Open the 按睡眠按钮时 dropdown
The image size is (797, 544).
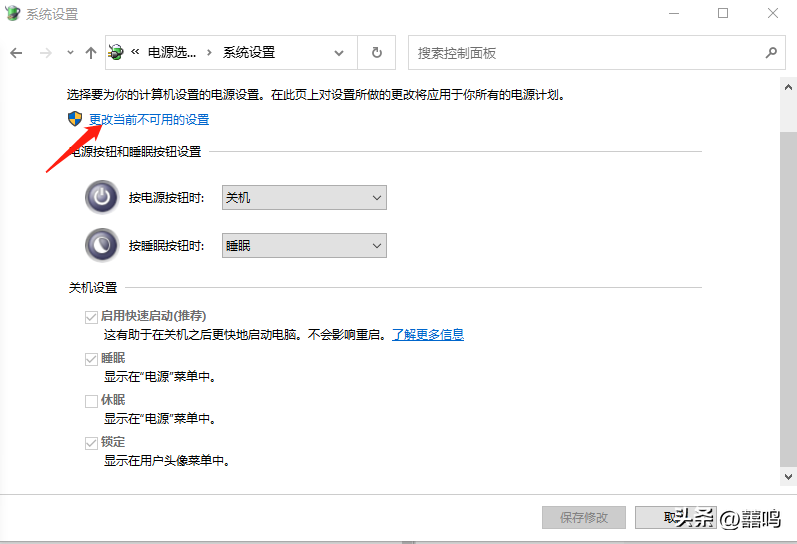coord(304,245)
